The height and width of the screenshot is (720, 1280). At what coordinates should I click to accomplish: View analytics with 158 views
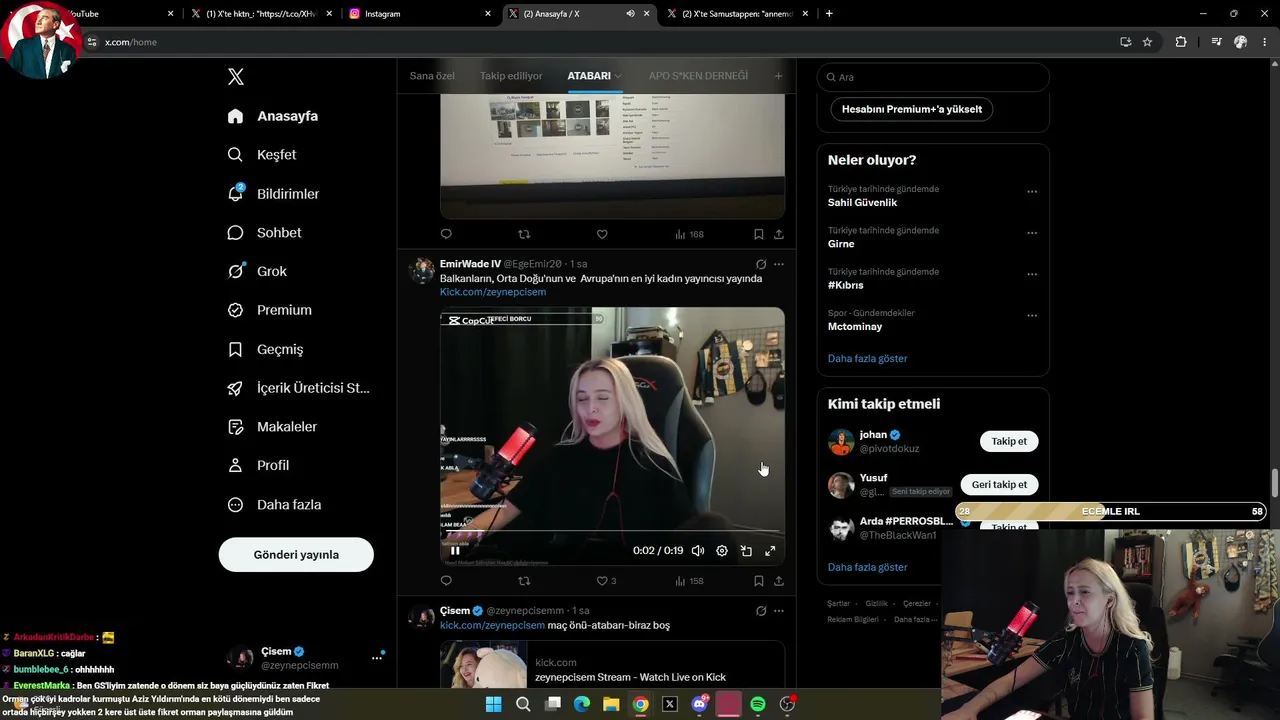[689, 581]
